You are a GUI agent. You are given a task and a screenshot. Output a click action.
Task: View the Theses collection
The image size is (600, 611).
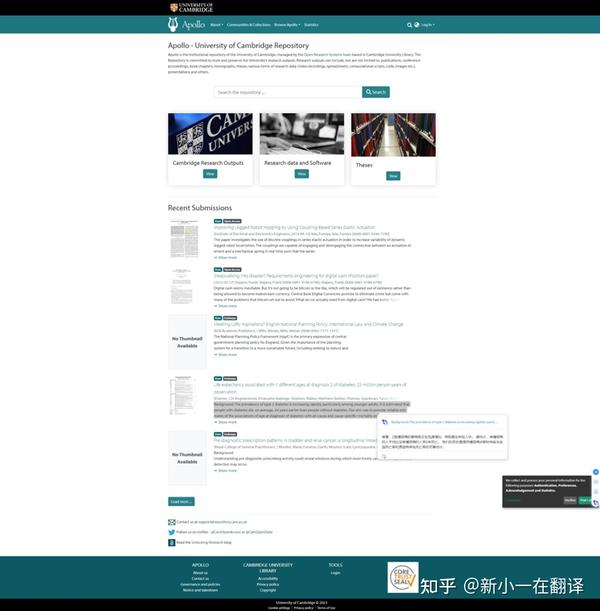393,176
